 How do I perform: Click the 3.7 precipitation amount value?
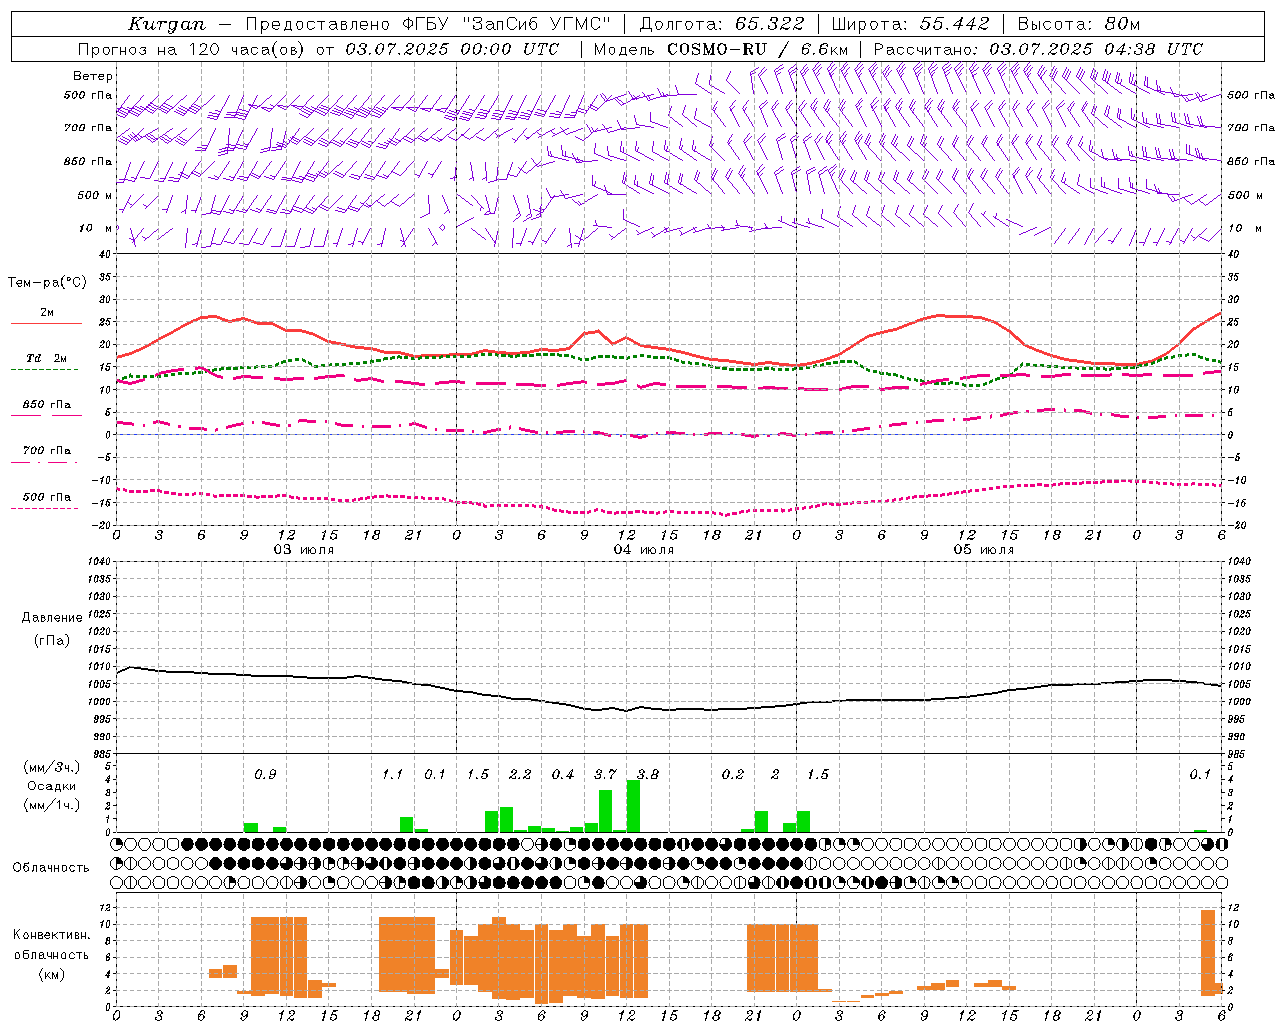point(605,775)
